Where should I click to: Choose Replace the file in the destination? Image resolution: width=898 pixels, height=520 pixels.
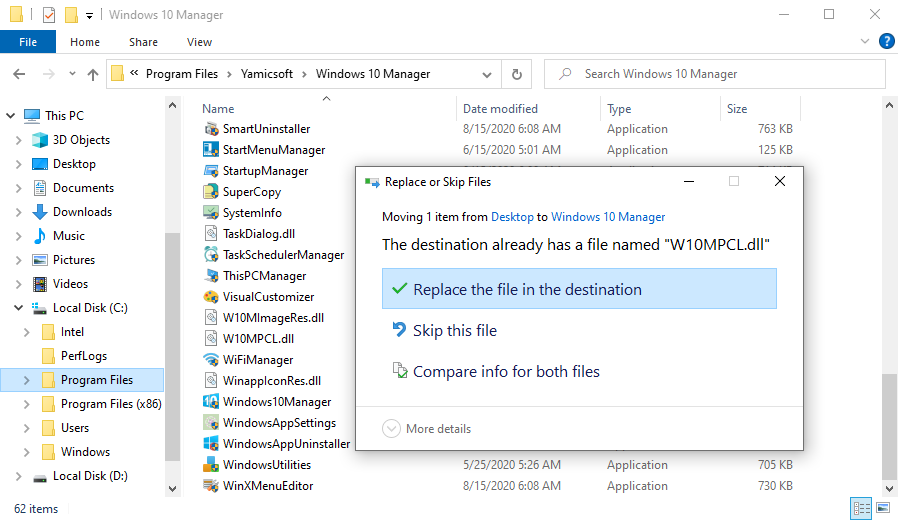pos(579,289)
